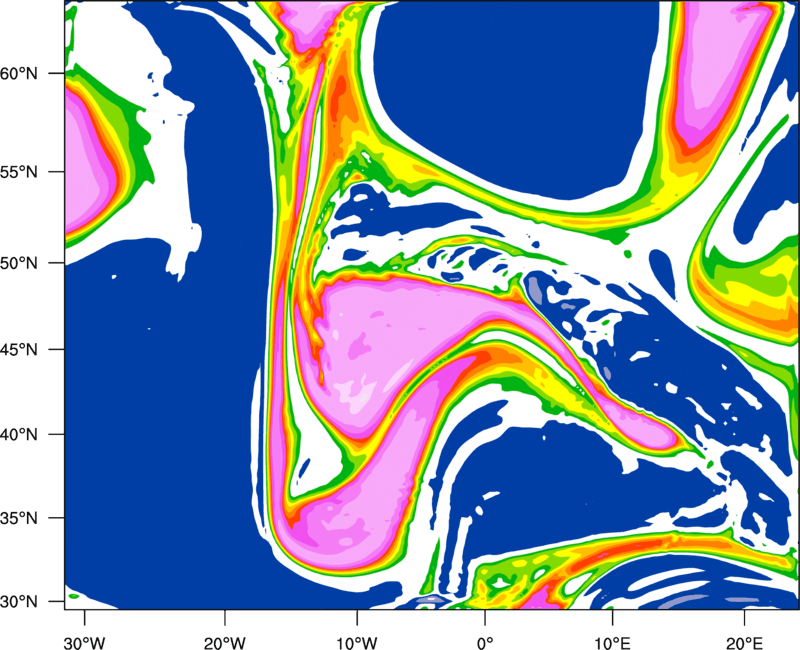Click the 35°N latitude label

coord(19,518)
